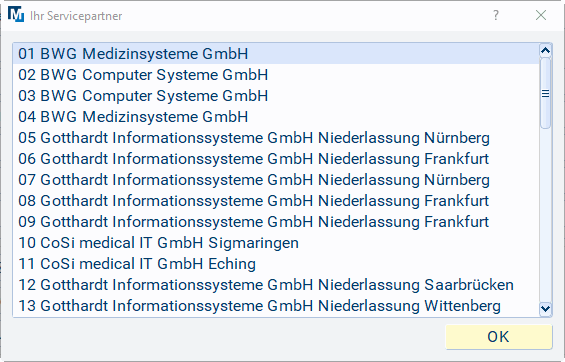The width and height of the screenshot is (565, 362).
Task: Select 11 CoSi medical IT GmbH Eching
Action: coord(276,263)
